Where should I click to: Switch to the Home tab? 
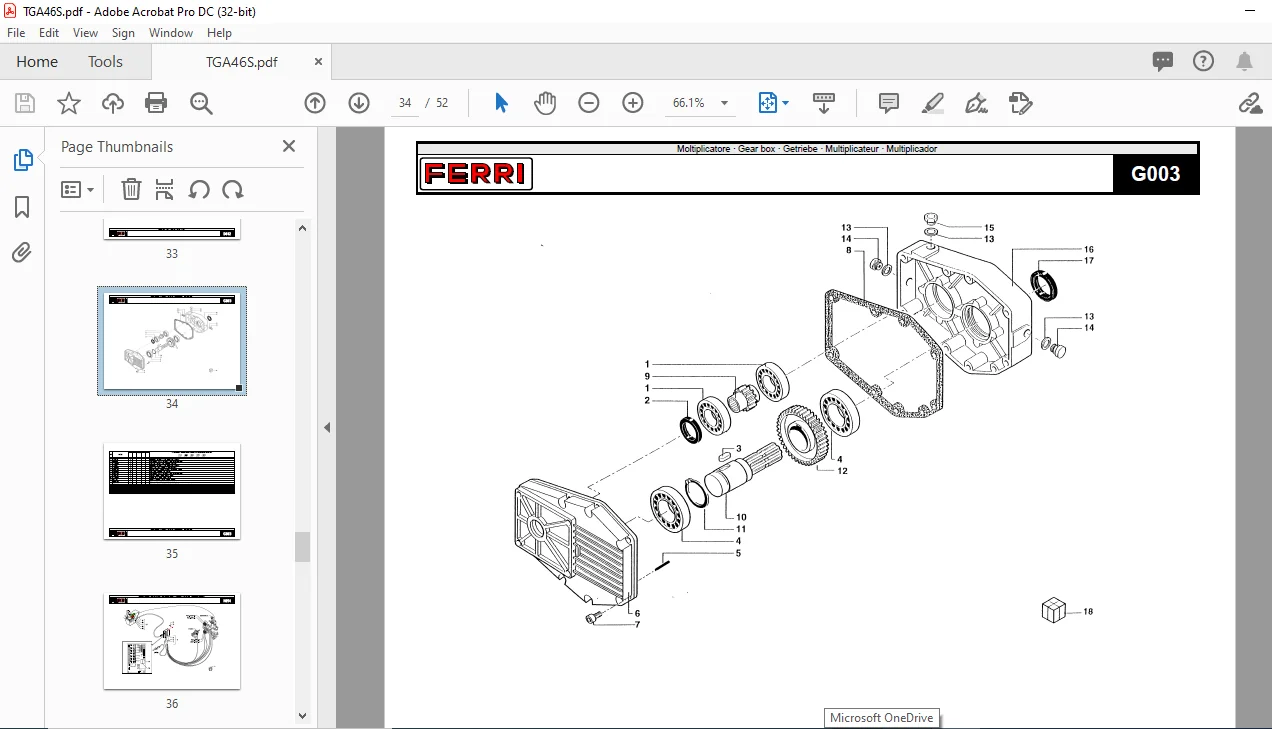coord(37,61)
